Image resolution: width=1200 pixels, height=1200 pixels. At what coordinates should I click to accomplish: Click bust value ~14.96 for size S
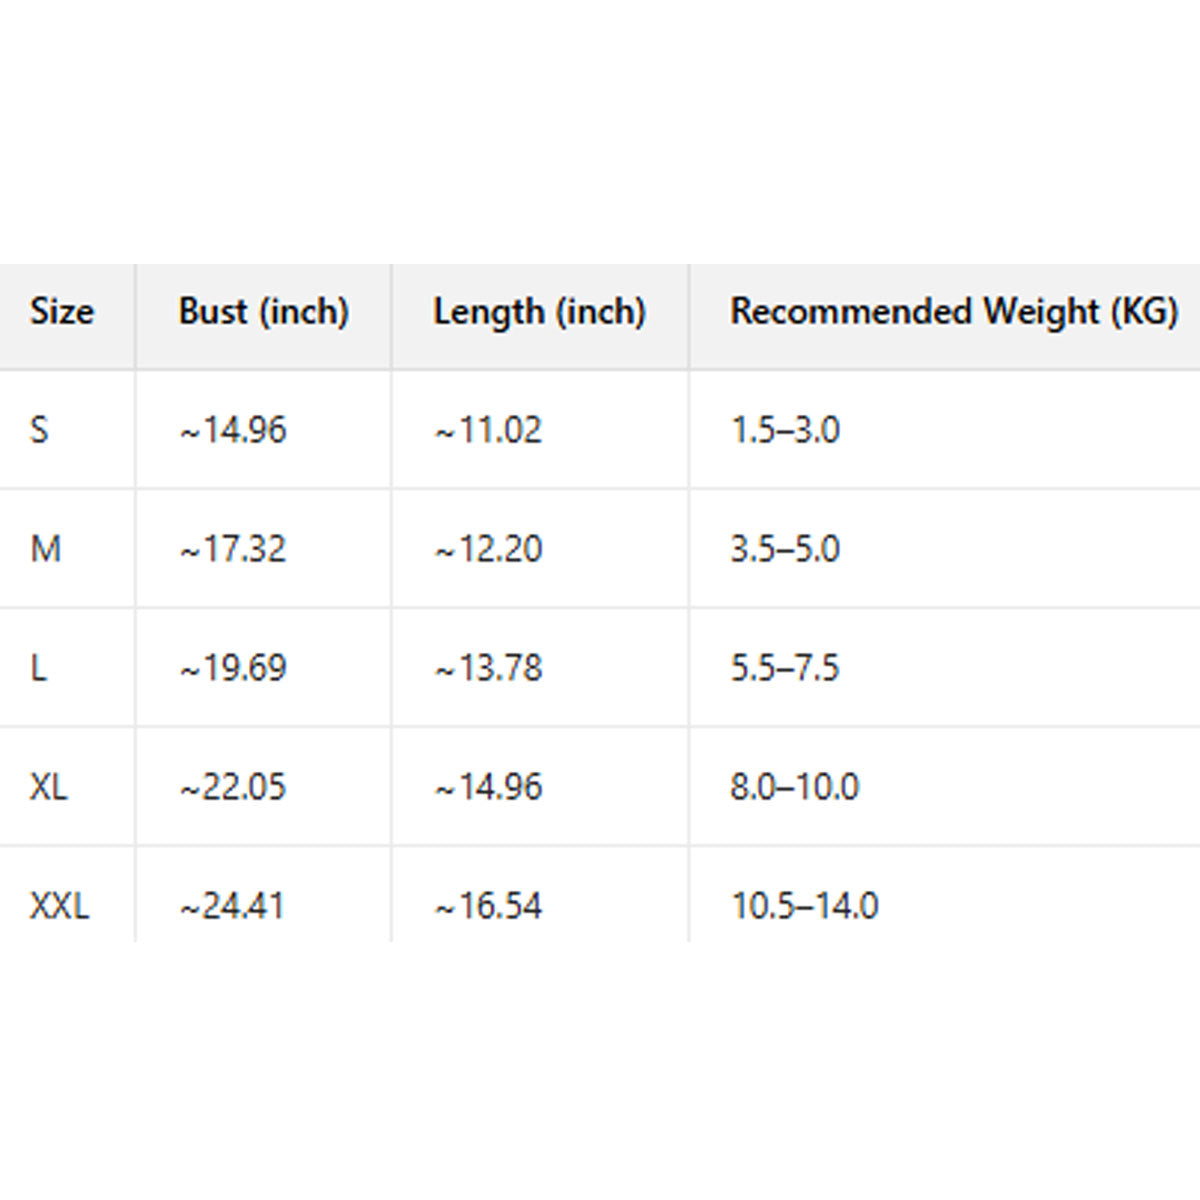click(x=233, y=430)
